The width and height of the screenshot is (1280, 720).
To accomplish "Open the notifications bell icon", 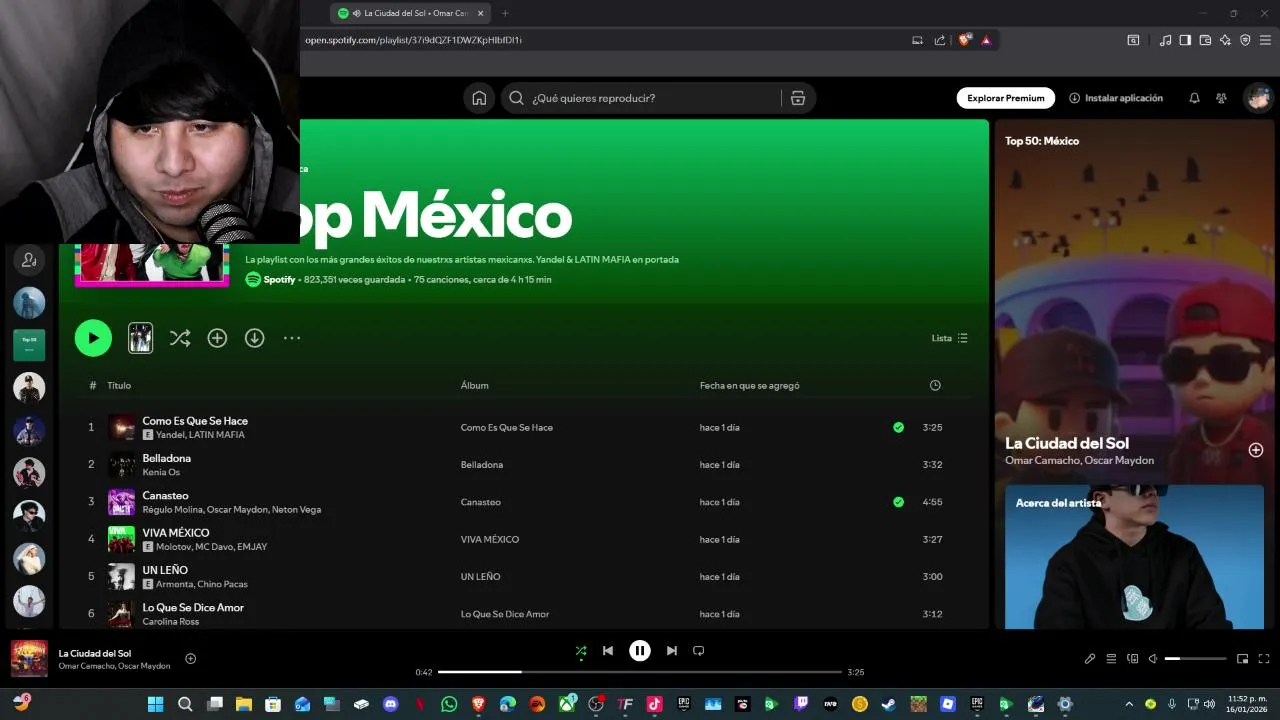I will (x=1194, y=98).
